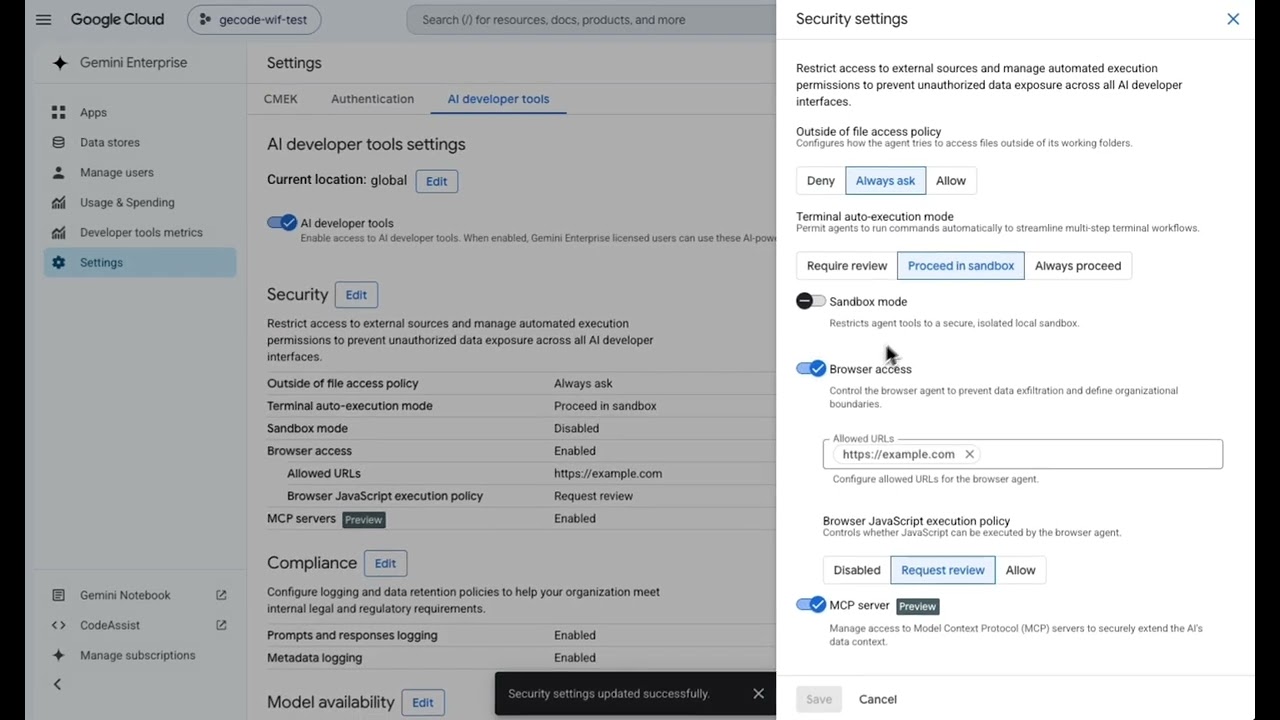Image resolution: width=1280 pixels, height=720 pixels.
Task: Click the Gemini Notebook page icon
Action: click(x=59, y=595)
